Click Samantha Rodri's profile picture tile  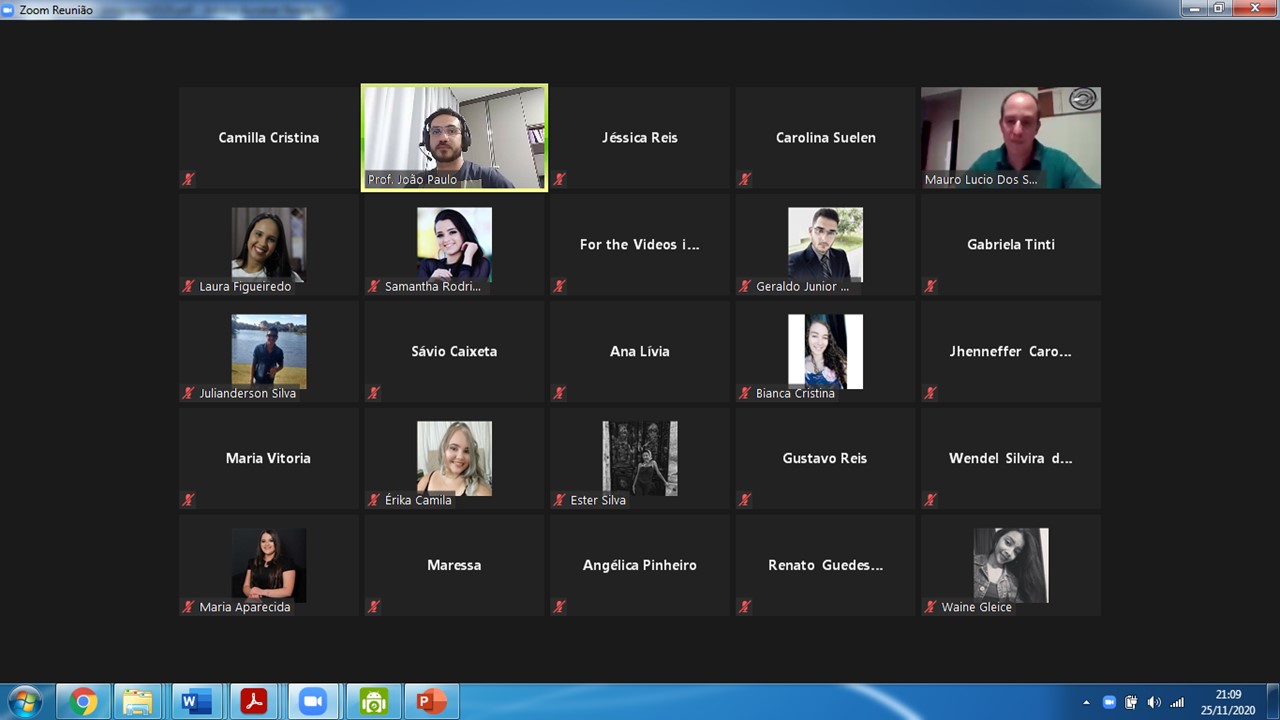(454, 244)
